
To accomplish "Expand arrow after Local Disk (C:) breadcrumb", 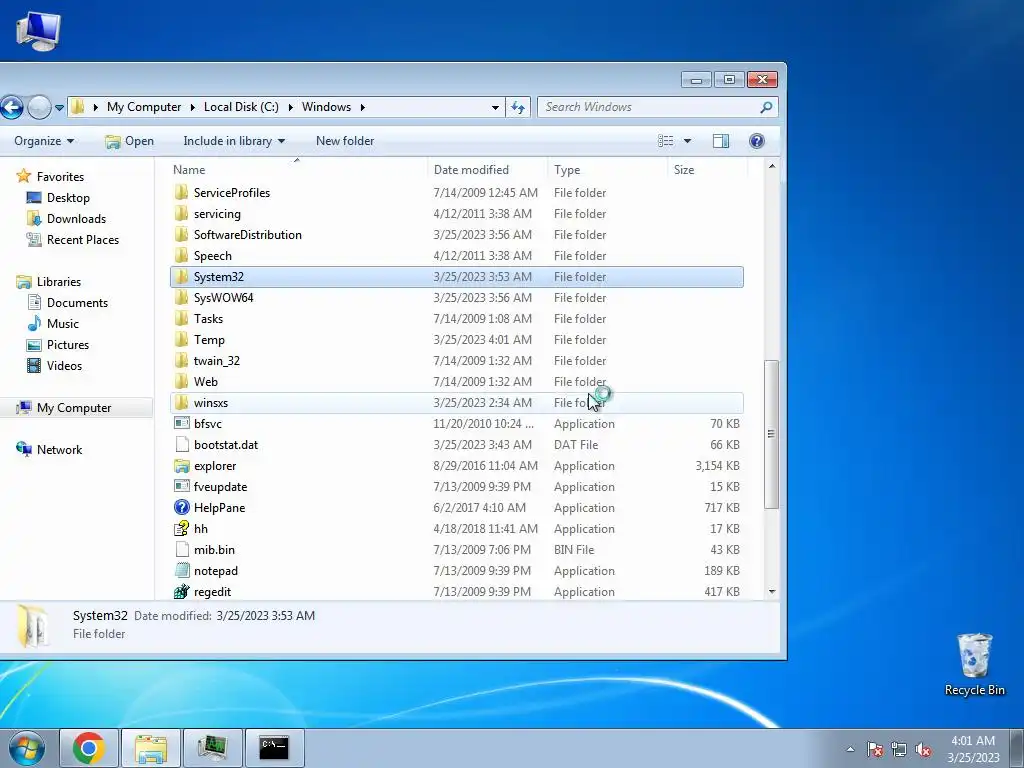I will click(290, 107).
